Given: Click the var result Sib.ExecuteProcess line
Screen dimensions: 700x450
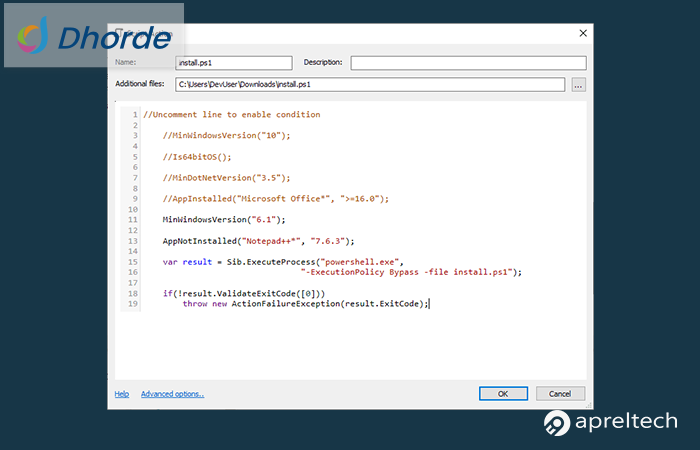Looking at the screenshot, I should 283,262.
